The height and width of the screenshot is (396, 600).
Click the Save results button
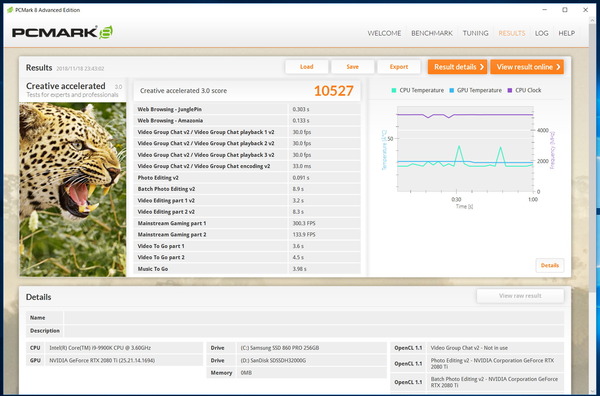[352, 67]
